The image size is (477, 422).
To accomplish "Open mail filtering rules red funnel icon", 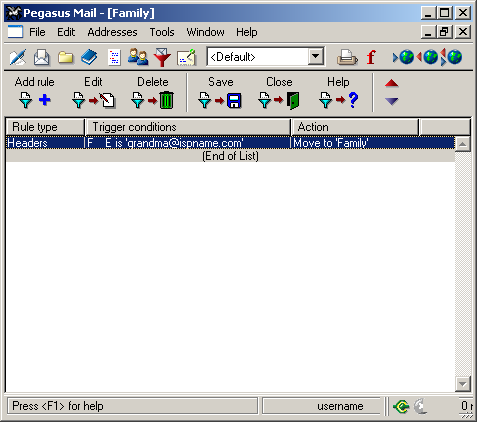I will (x=162, y=57).
